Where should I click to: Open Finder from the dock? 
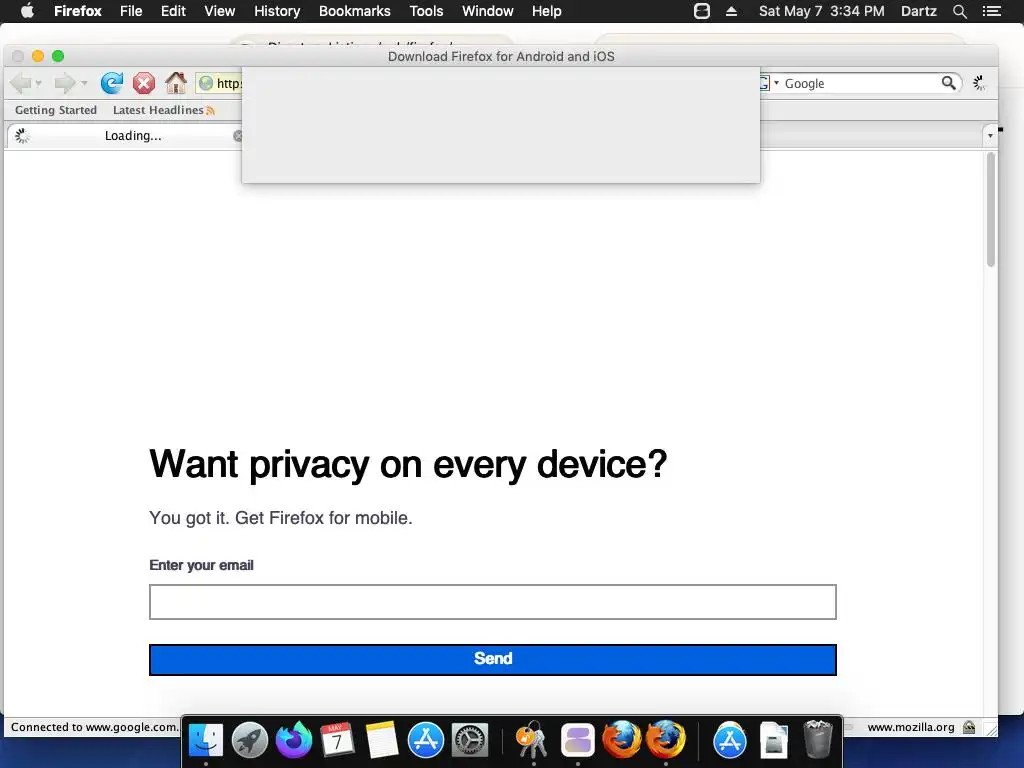click(206, 740)
